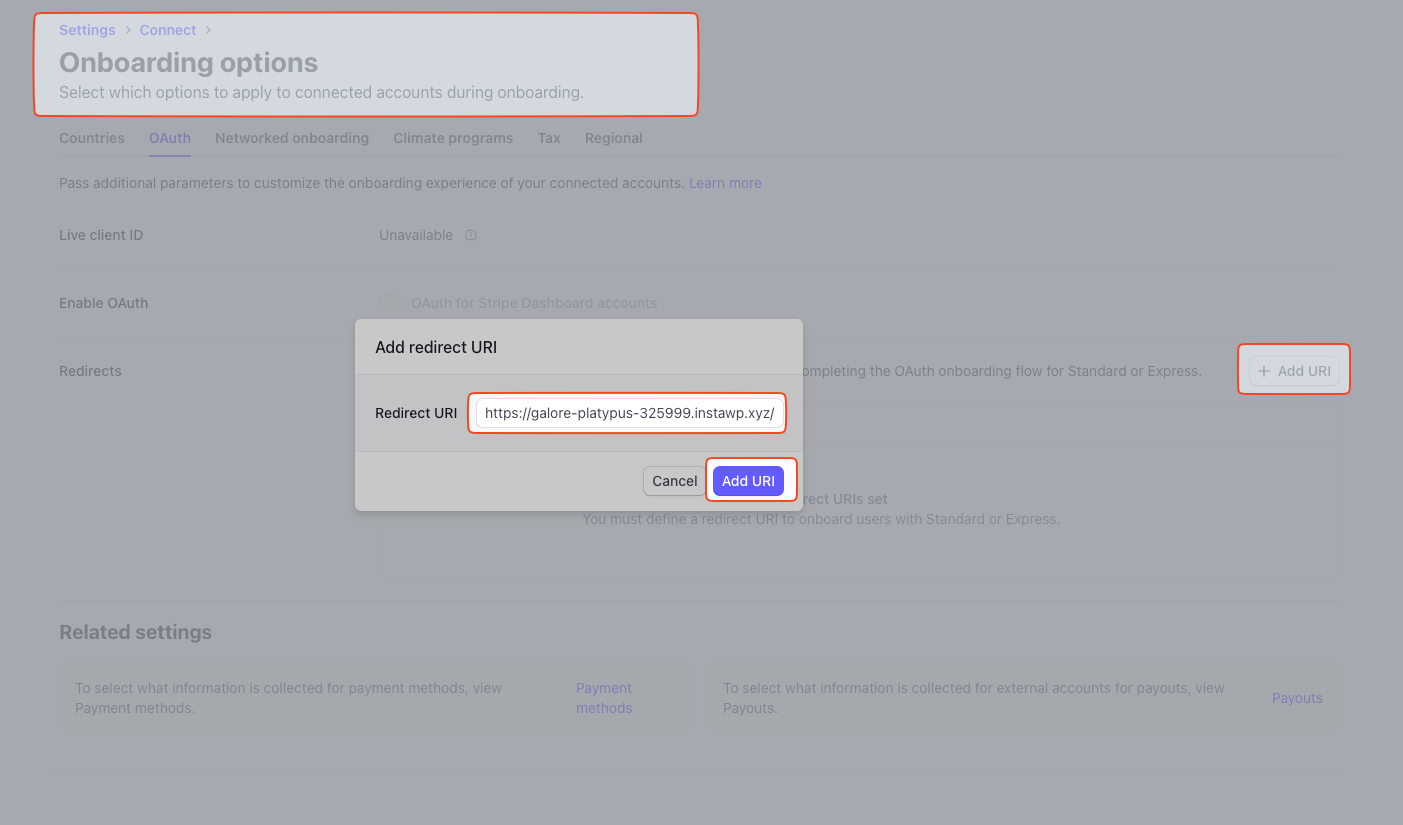The height and width of the screenshot is (825, 1403).
Task: Click the Redirect URI input field
Action: click(x=629, y=413)
